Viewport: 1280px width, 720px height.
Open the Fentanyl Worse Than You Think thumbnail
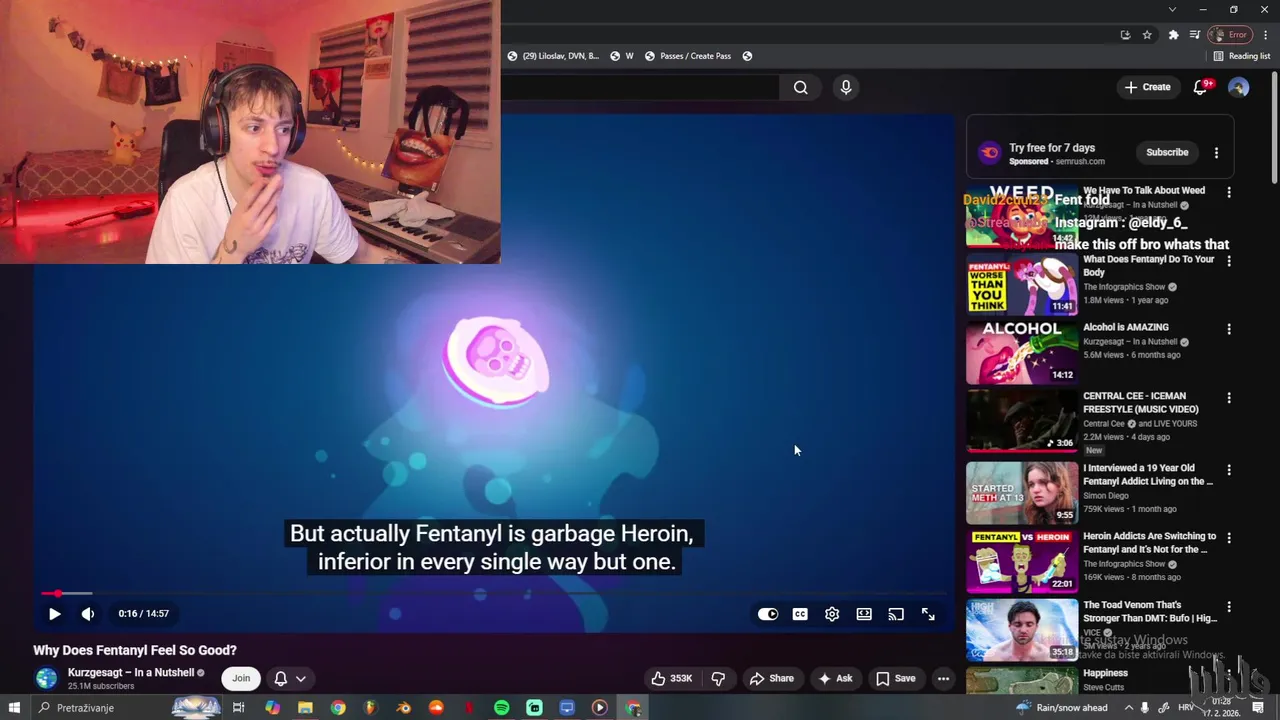point(1022,285)
